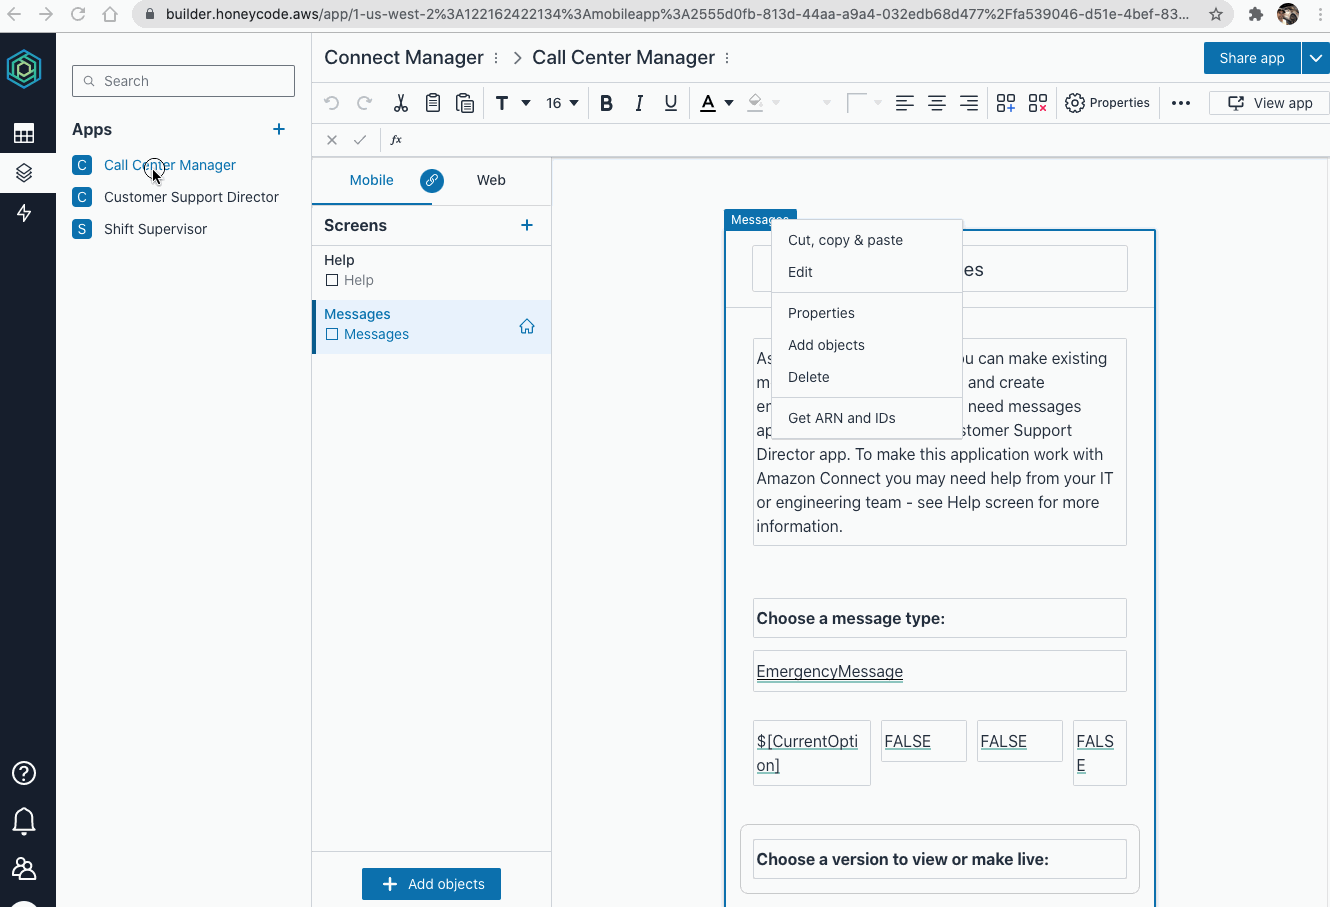Open the Help question mark icon

coord(24,773)
